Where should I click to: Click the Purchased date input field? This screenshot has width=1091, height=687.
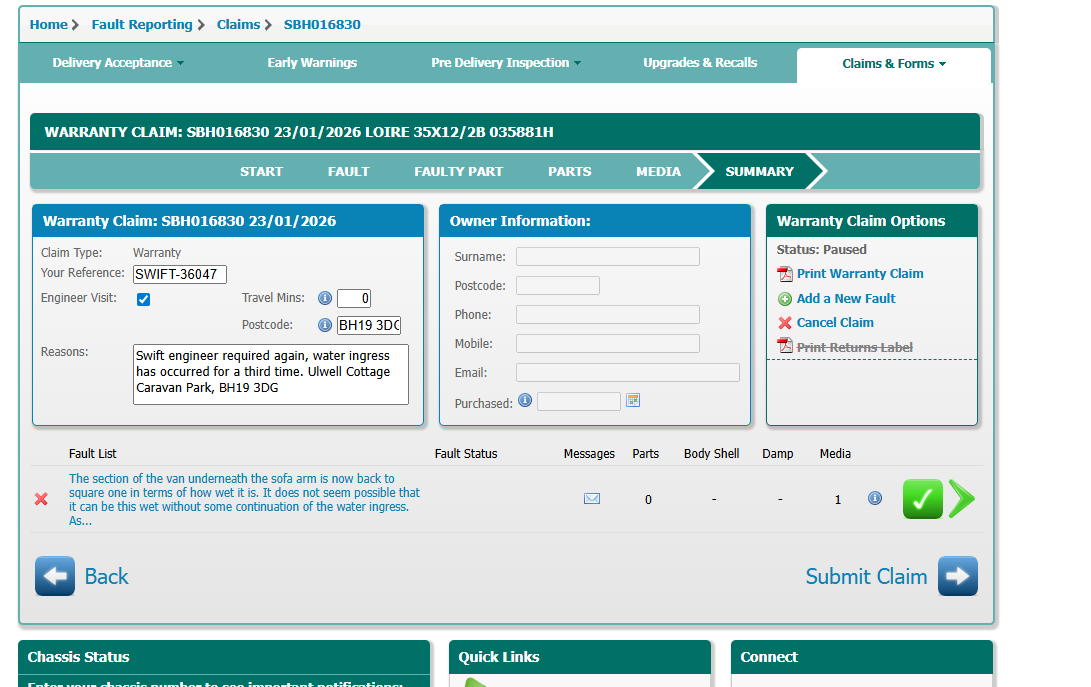[579, 402]
